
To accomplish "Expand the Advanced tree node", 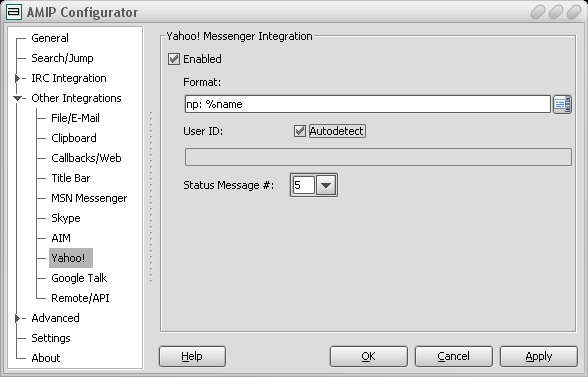I will 17,318.
